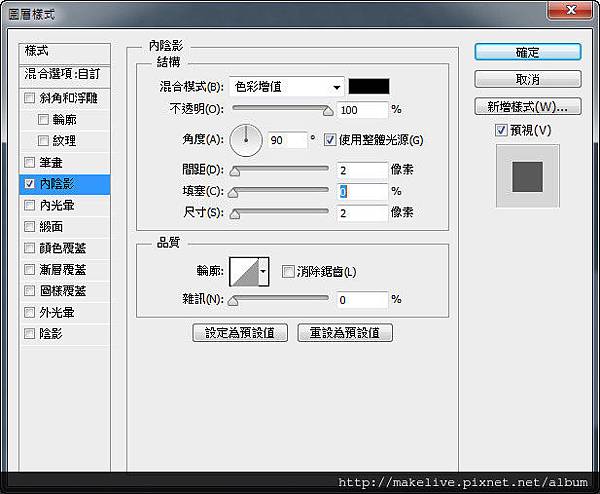Click the 雜訊 noise value field
The image size is (600, 494).
click(x=362, y=300)
